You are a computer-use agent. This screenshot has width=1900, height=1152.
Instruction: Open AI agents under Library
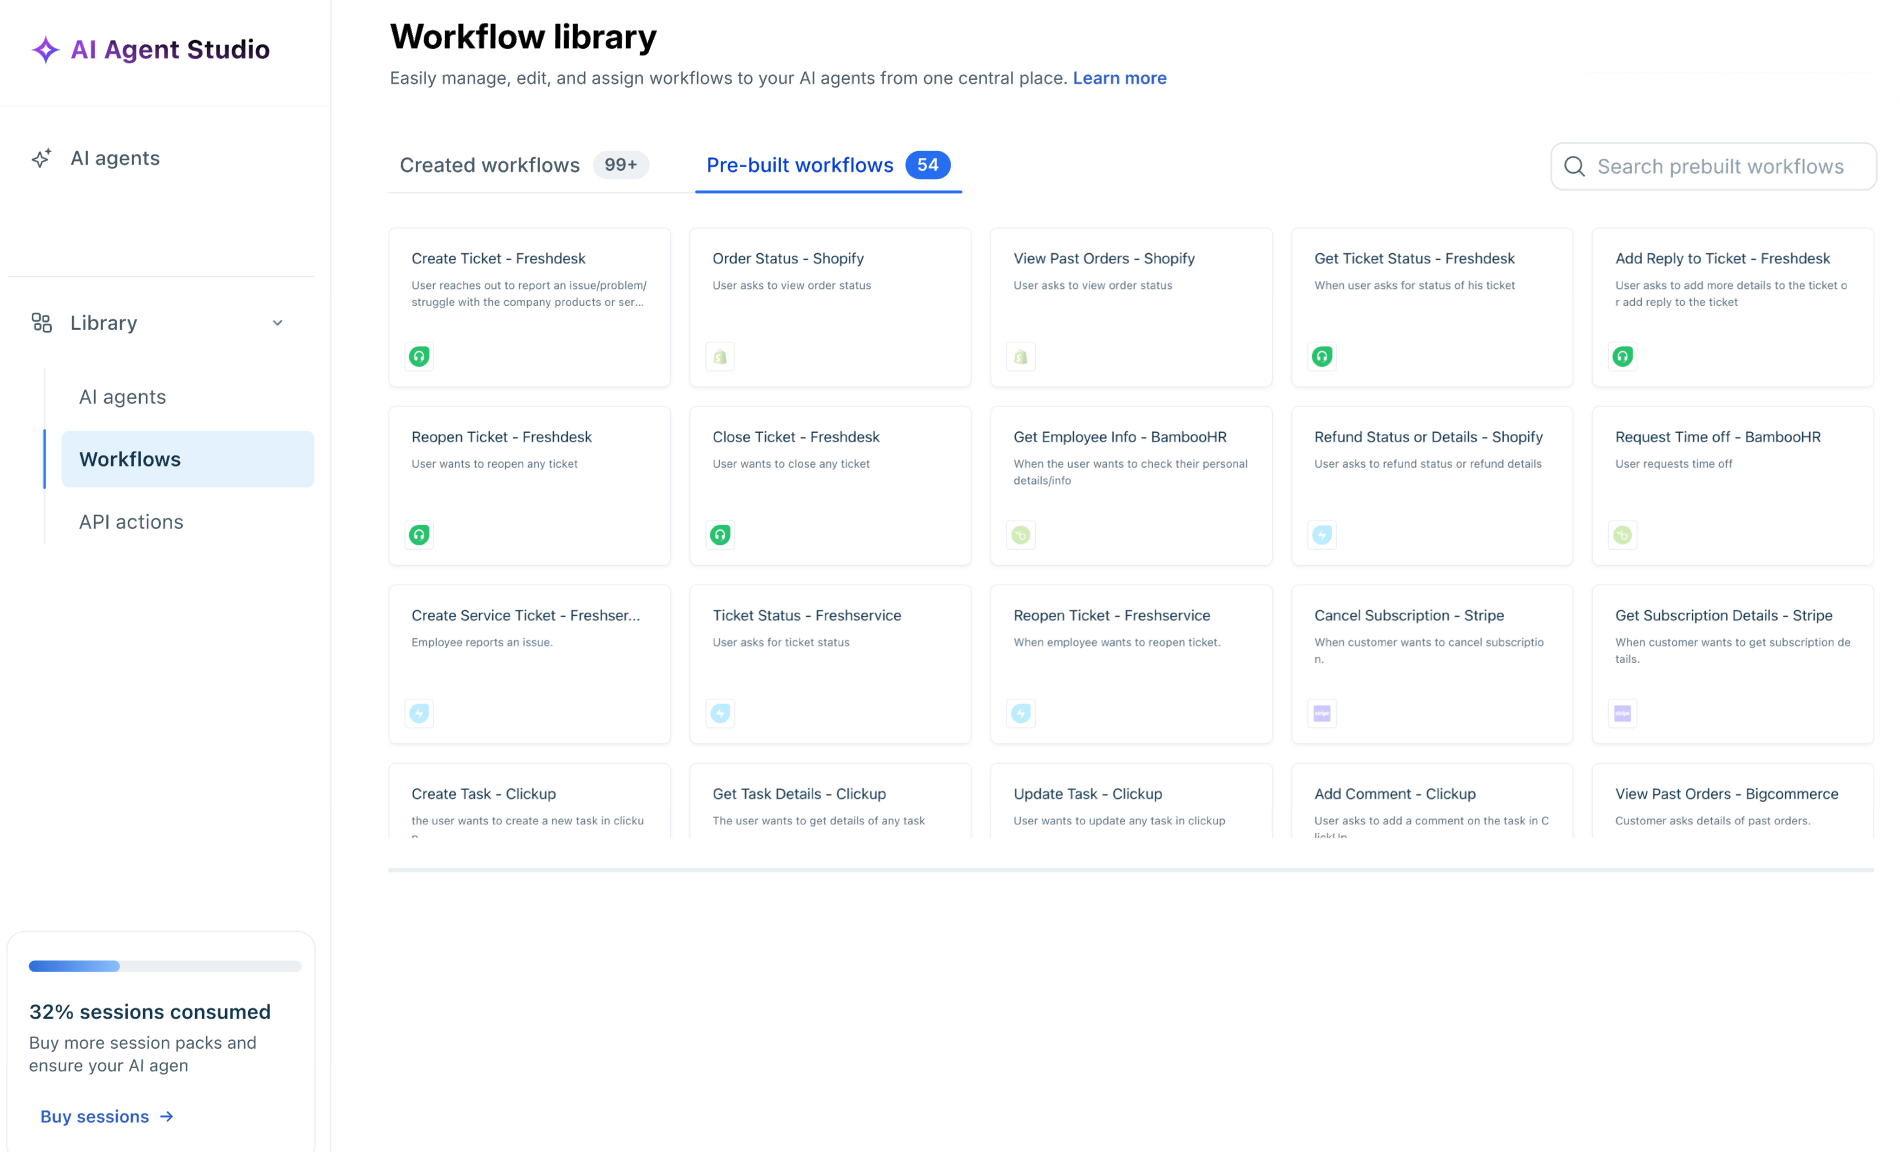(x=122, y=397)
